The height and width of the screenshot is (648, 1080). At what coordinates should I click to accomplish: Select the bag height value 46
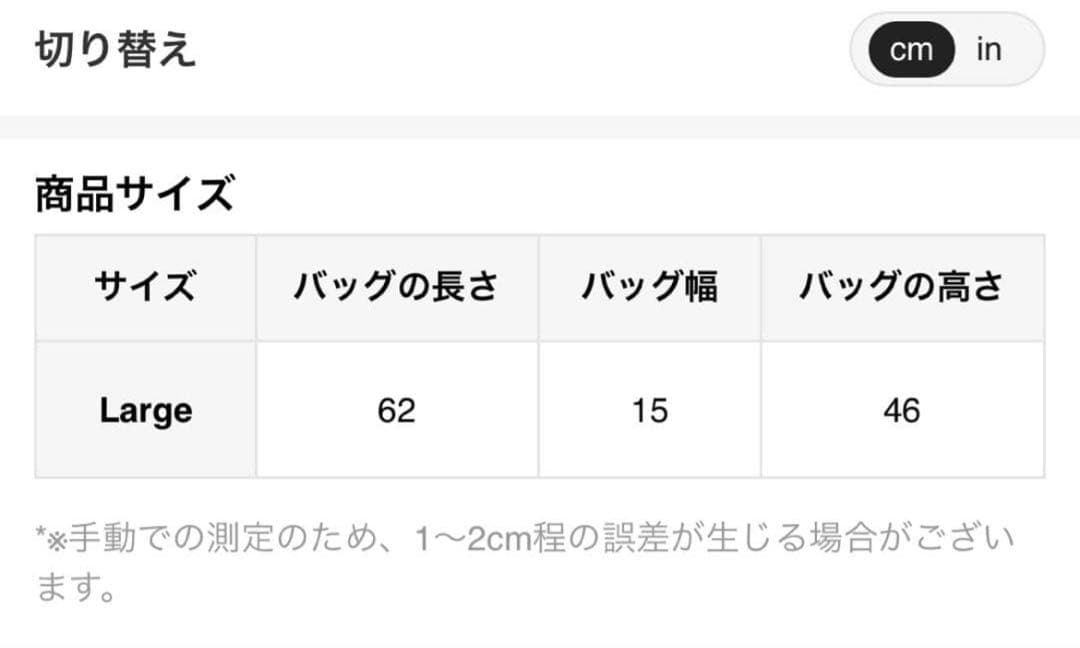click(901, 410)
